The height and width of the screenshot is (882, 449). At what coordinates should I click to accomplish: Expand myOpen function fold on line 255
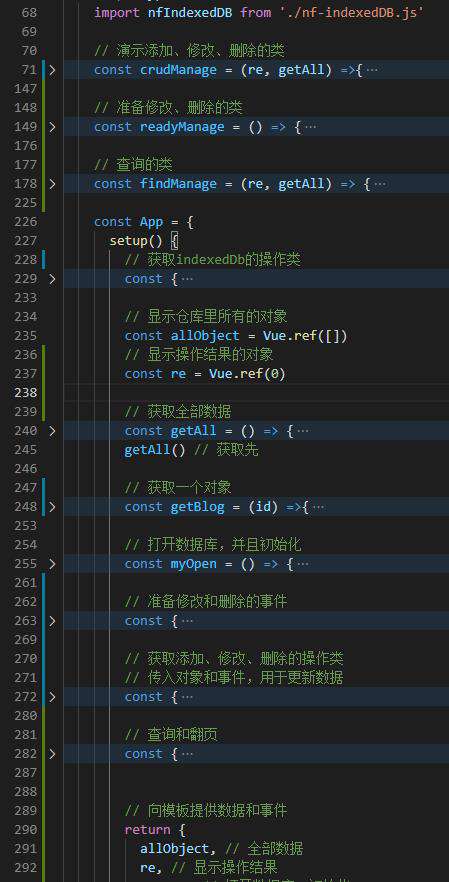(x=52, y=564)
